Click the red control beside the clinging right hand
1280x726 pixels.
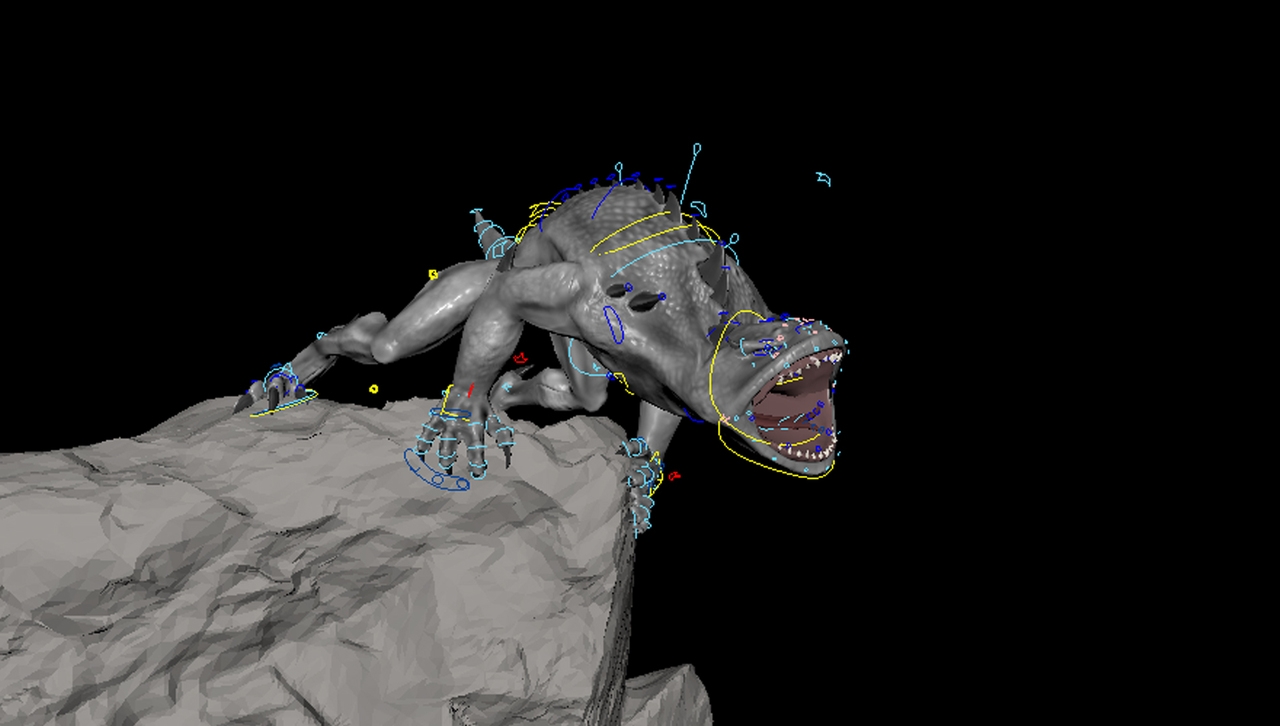coord(675,476)
